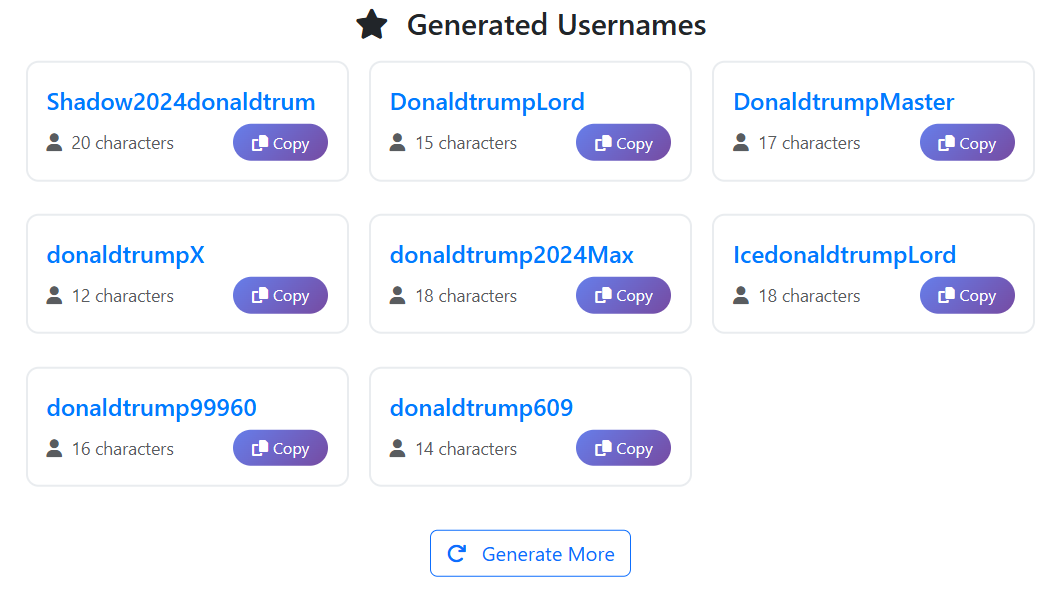Click the donaldtrump99960 username card
Viewport: 1045px width, 590px height.
187,427
